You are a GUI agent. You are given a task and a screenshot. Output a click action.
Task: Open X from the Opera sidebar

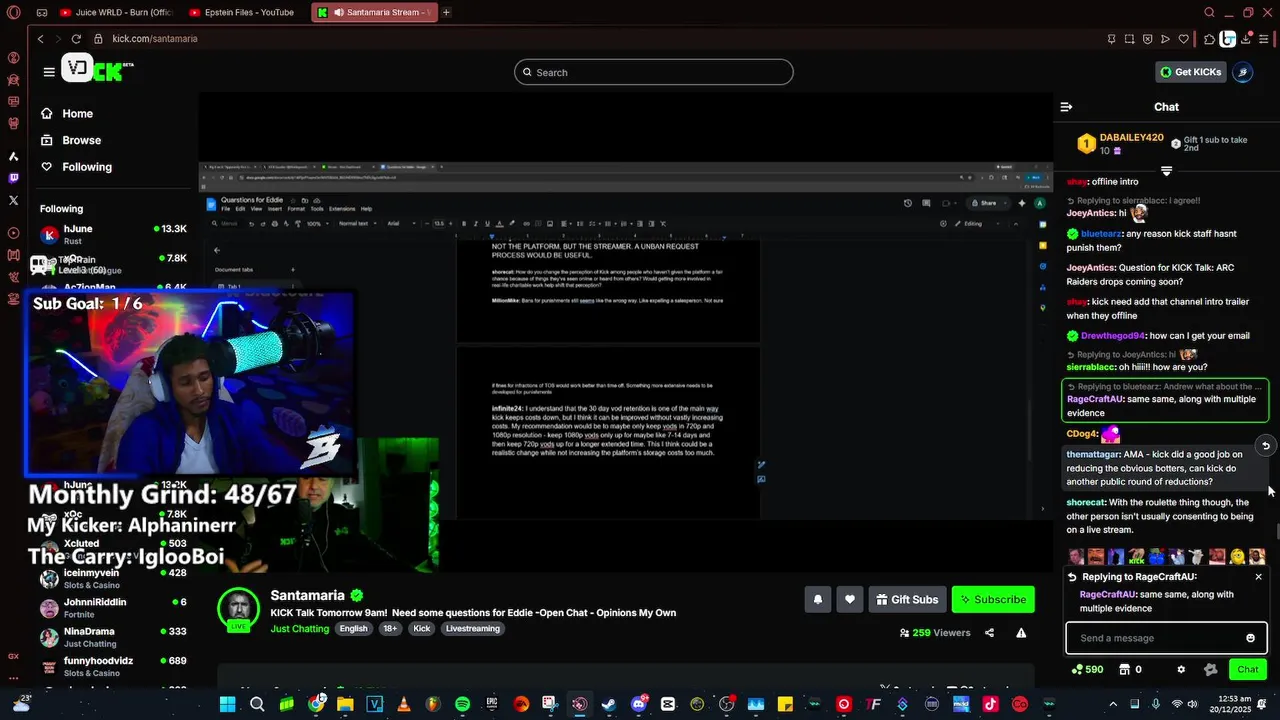pos(13,200)
